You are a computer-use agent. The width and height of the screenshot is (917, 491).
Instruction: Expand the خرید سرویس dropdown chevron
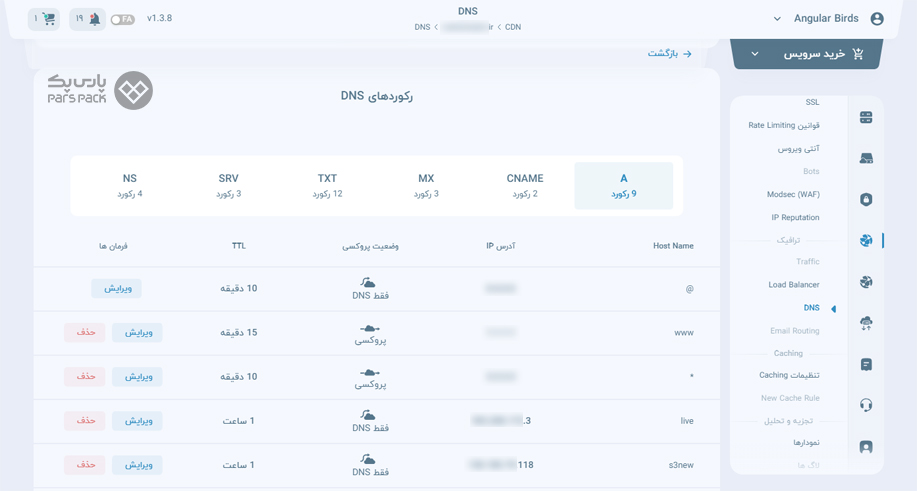click(755, 54)
